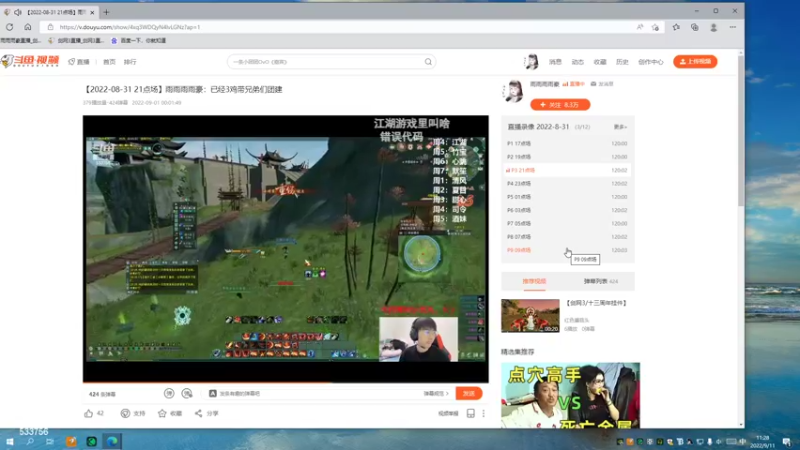800x450 pixels.
Task: Open the 消息 header item
Action: 555,62
